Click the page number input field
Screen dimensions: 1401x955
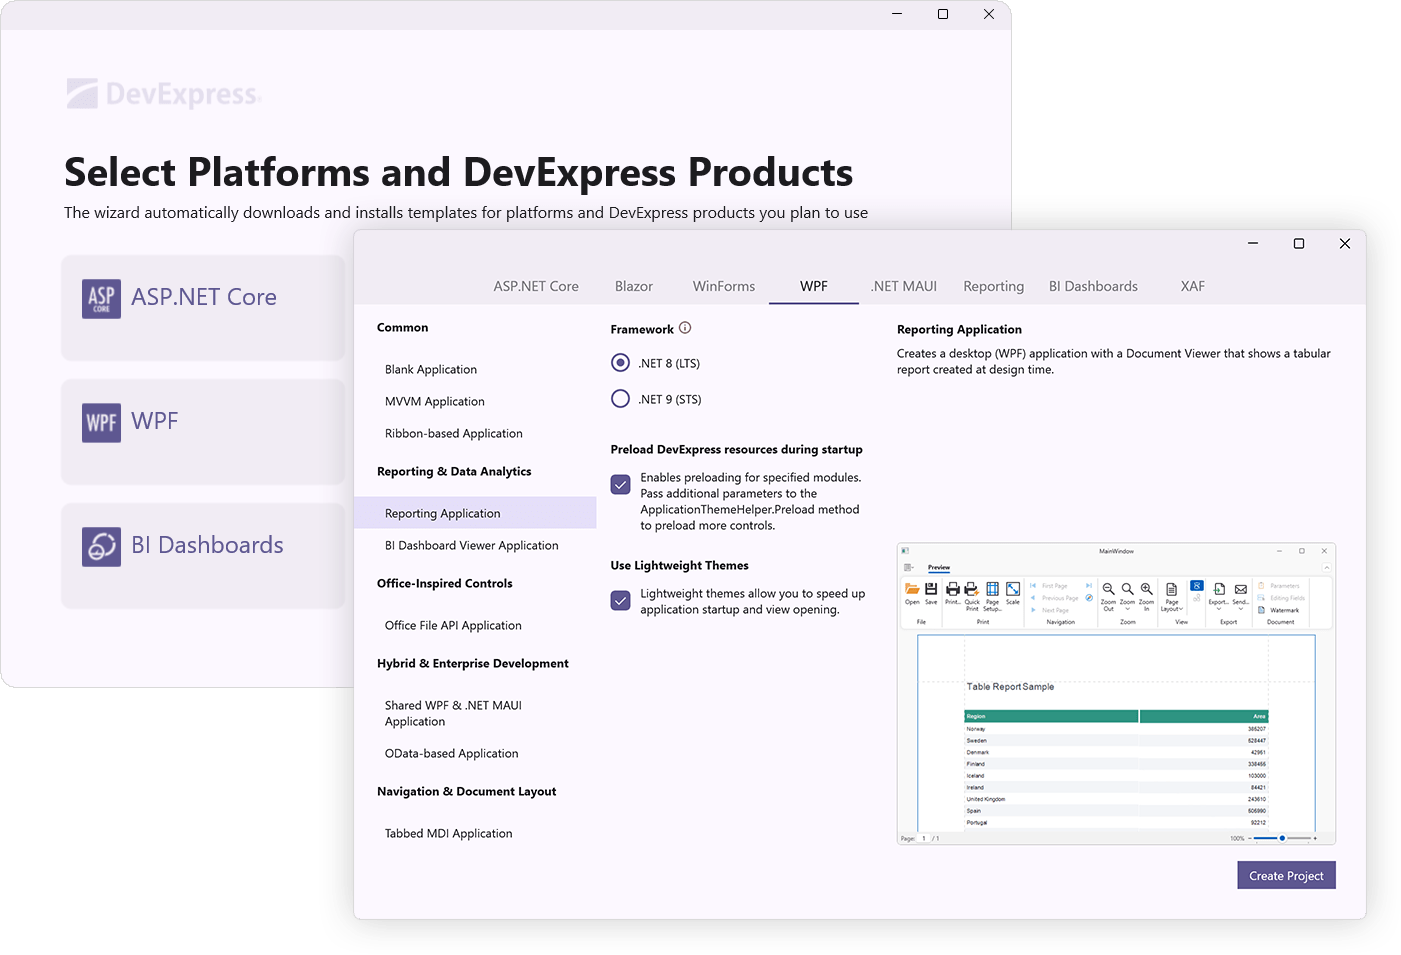[924, 839]
